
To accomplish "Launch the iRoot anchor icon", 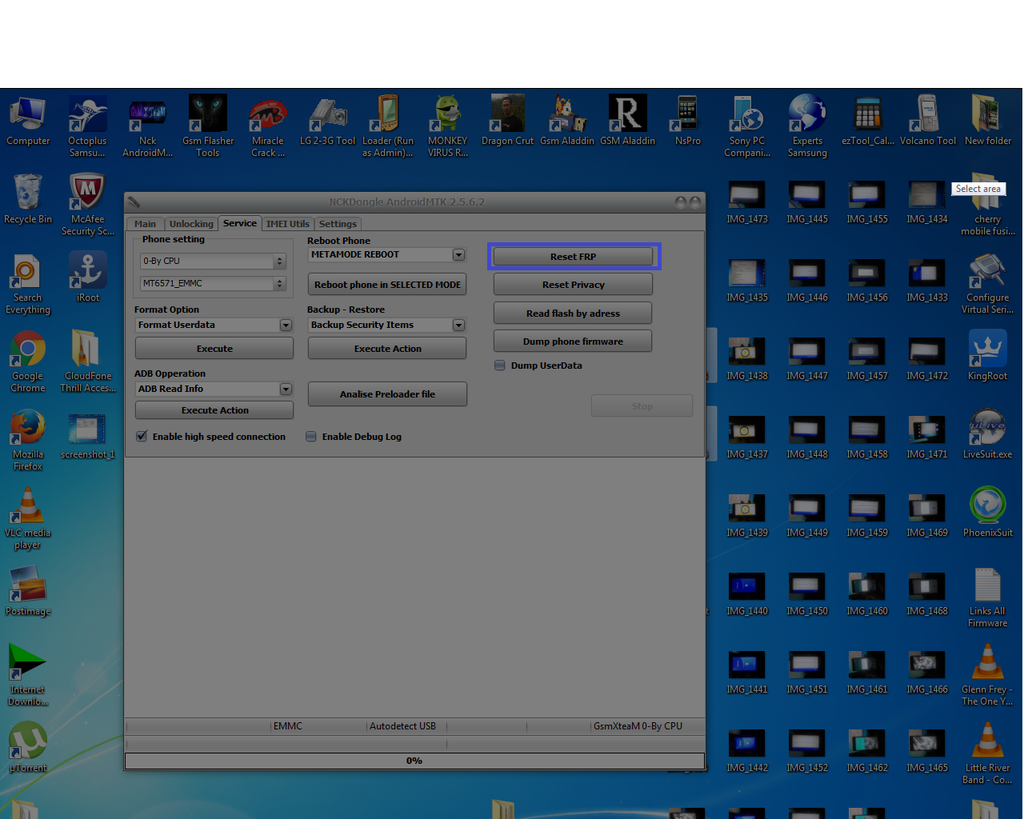I will (x=87, y=272).
